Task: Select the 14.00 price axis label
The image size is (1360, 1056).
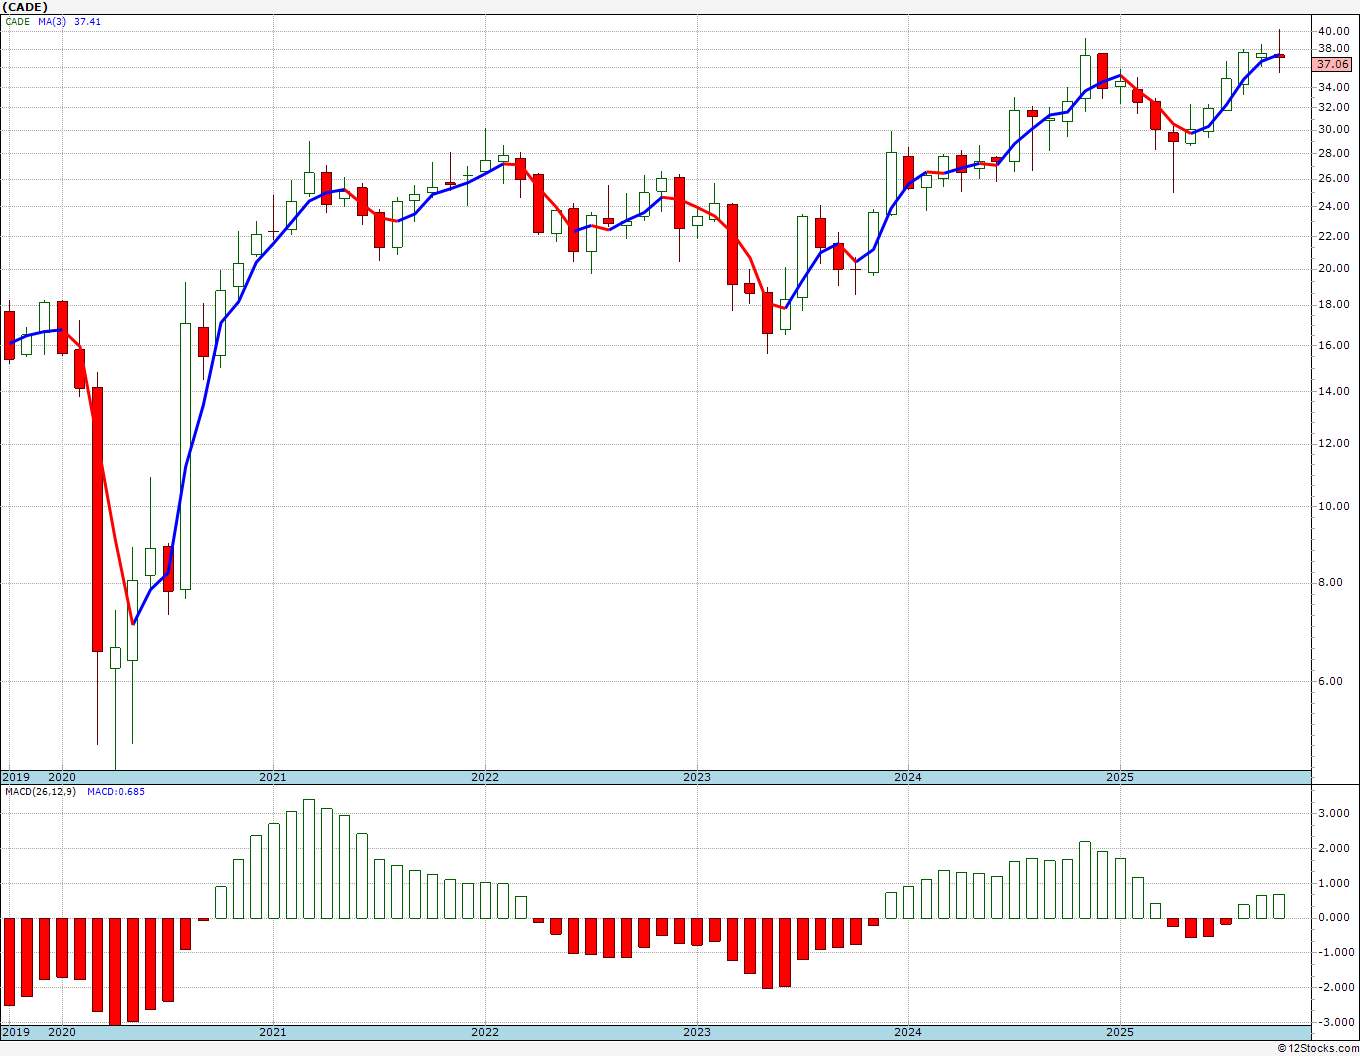Action: tap(1333, 391)
